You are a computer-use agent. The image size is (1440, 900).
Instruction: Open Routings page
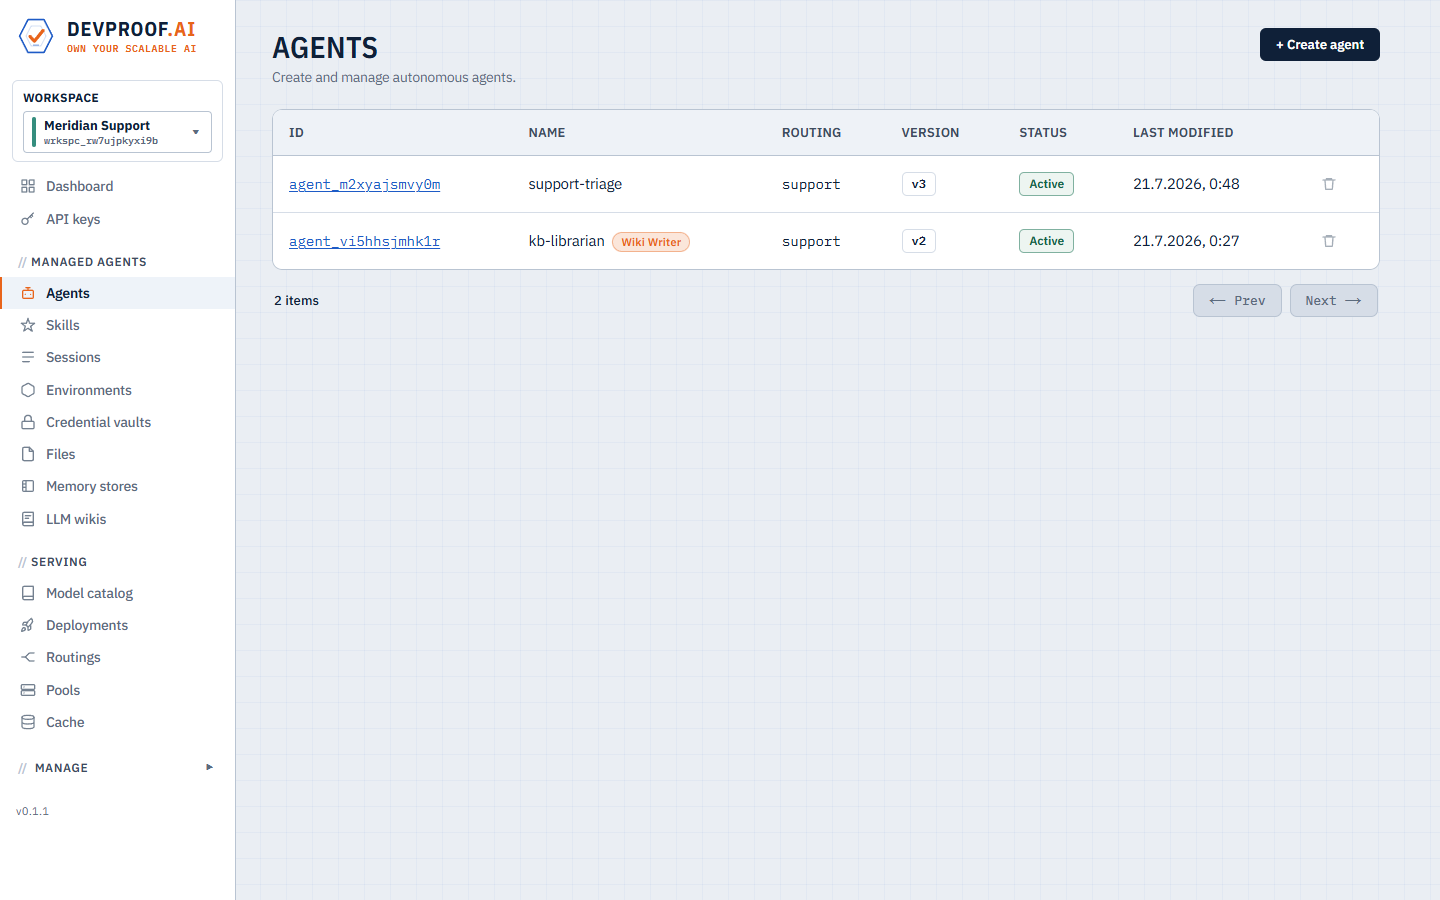(117, 657)
